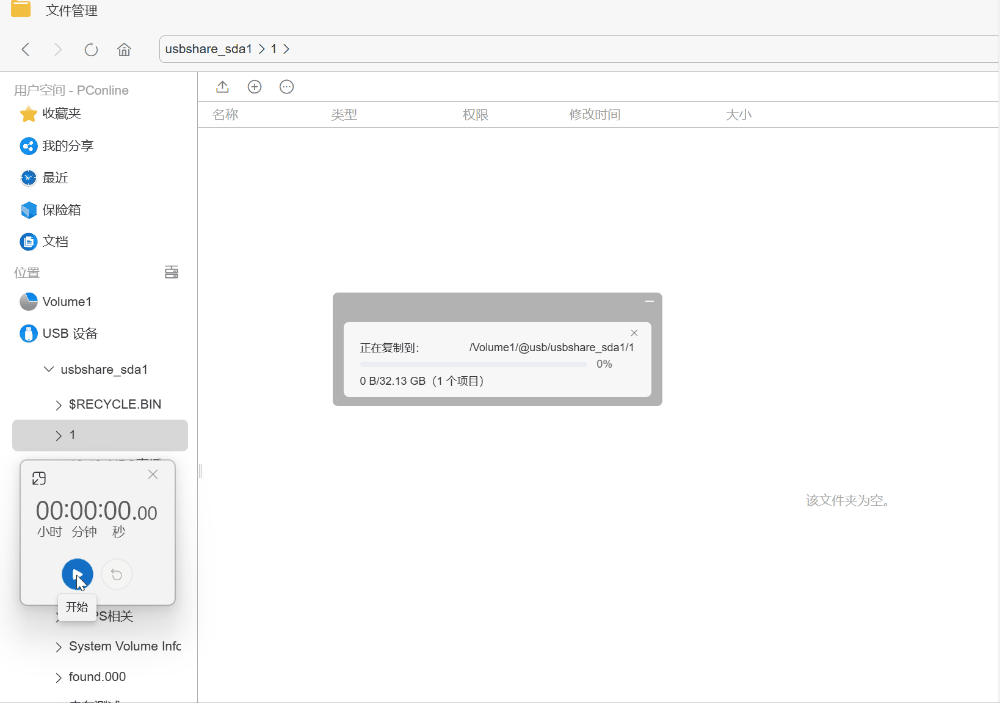Click the upload icon in toolbar
This screenshot has width=1000, height=703.
tap(222, 87)
